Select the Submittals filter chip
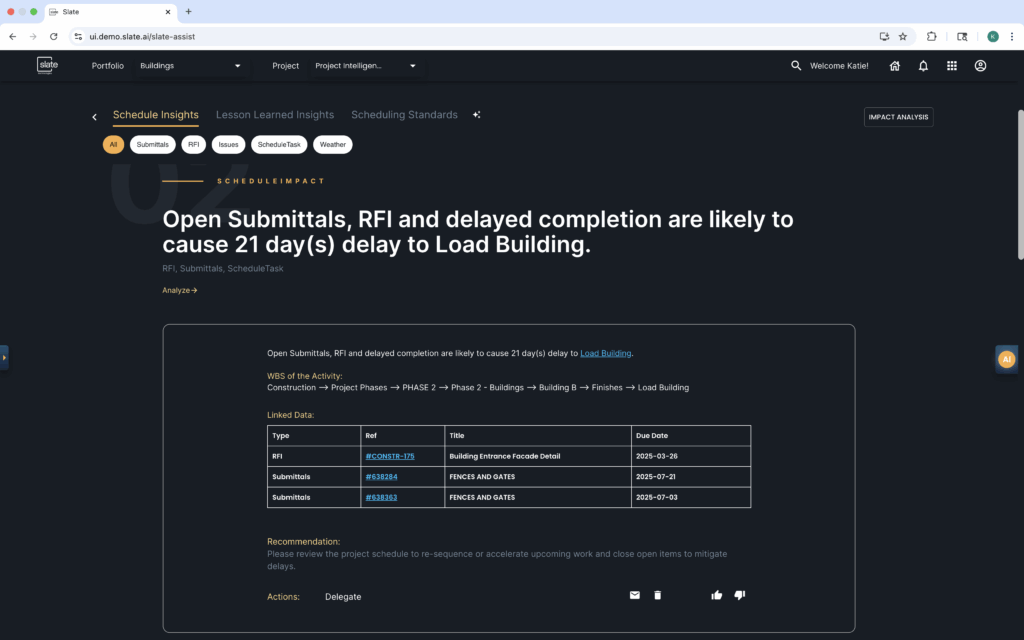 (x=152, y=144)
